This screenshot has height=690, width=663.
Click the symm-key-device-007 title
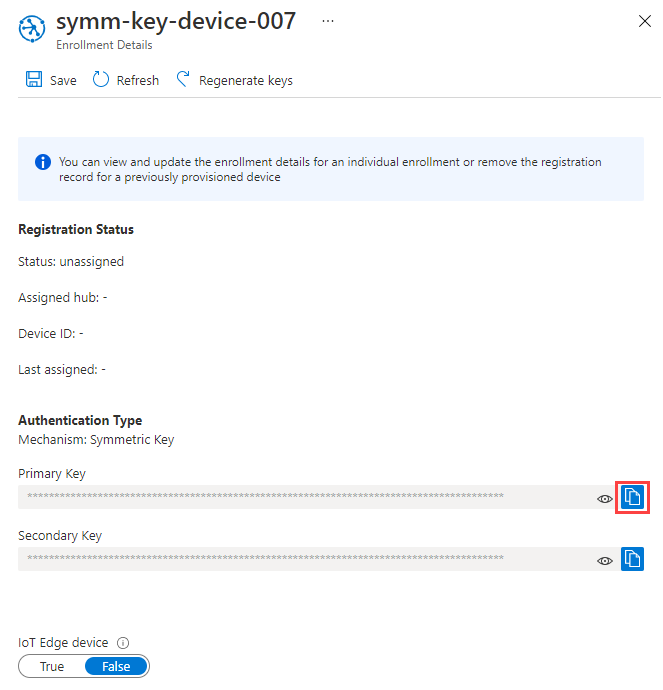coord(176,21)
